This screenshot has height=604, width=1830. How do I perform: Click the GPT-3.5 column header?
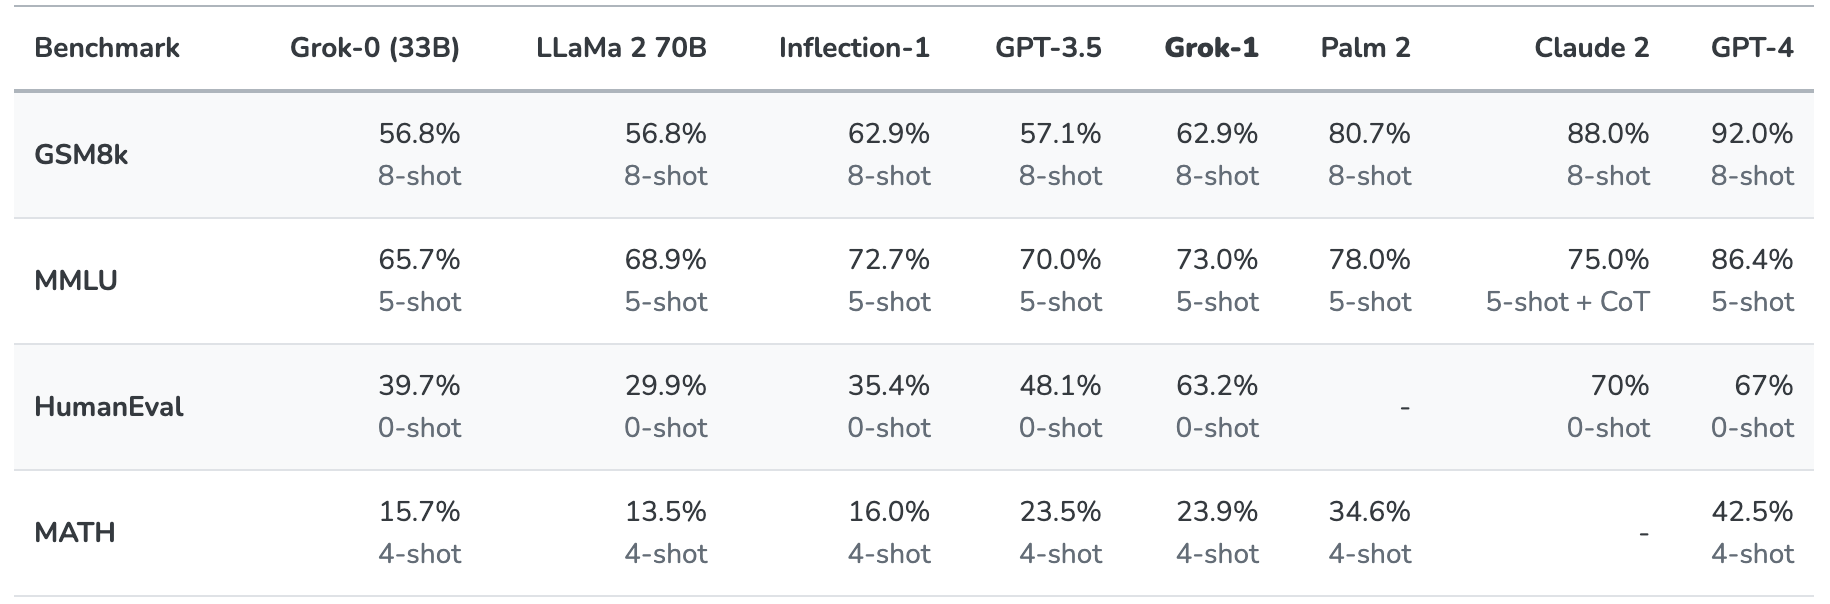(x=1048, y=47)
